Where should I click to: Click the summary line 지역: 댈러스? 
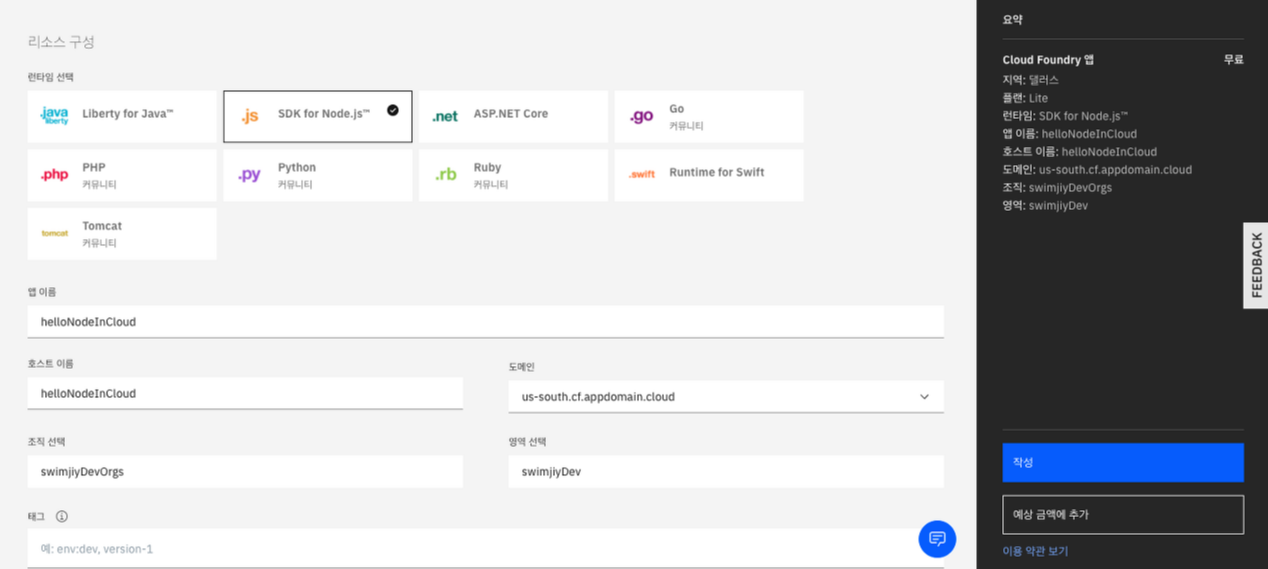pyautogui.click(x=1030, y=80)
